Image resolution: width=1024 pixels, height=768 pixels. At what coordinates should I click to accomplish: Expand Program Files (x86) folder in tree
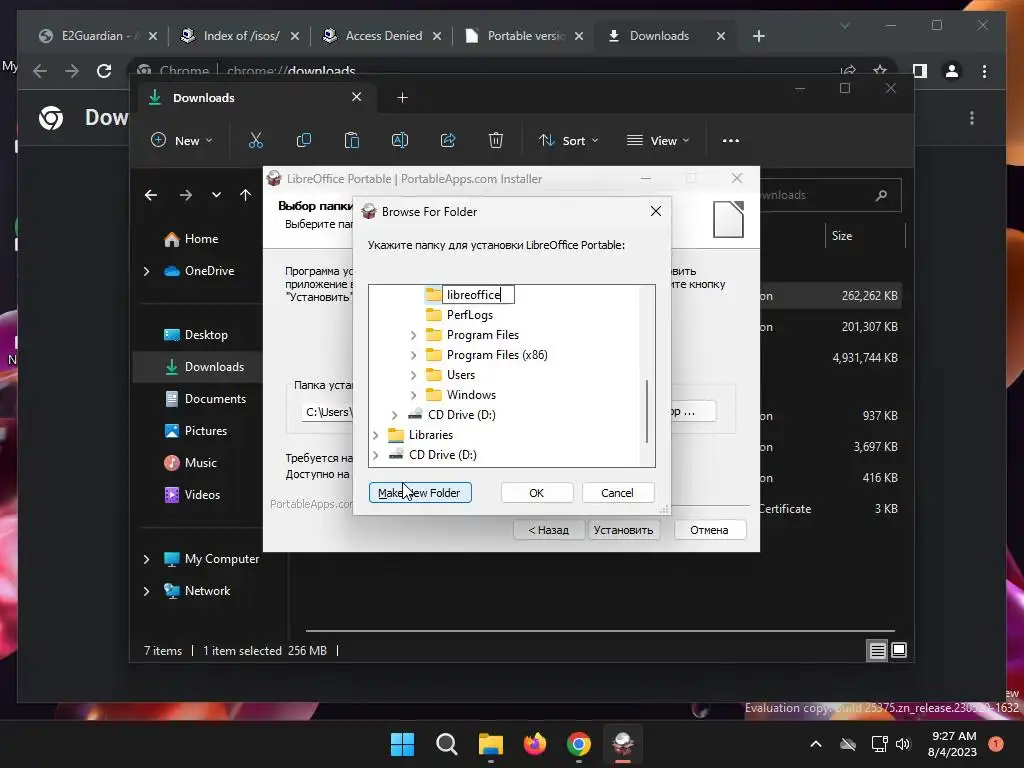click(413, 355)
